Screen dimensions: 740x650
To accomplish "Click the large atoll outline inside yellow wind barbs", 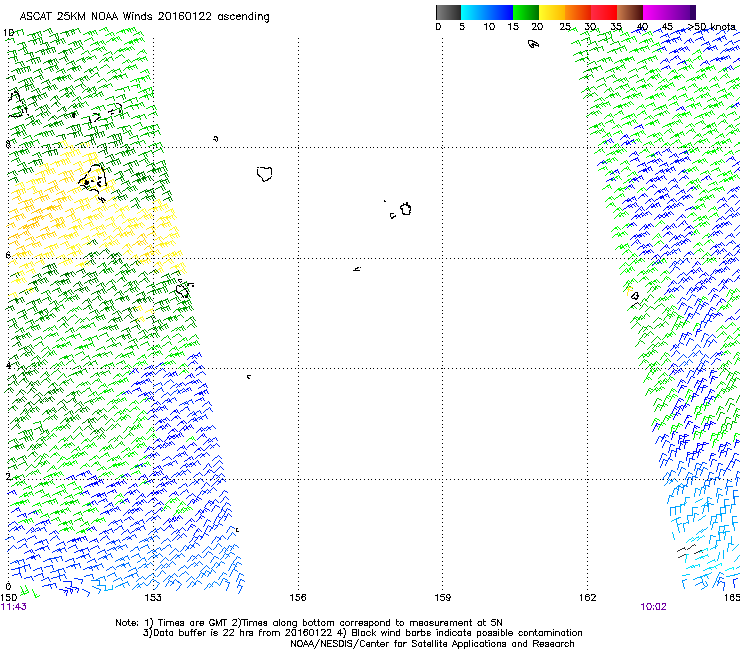I will 93,182.
